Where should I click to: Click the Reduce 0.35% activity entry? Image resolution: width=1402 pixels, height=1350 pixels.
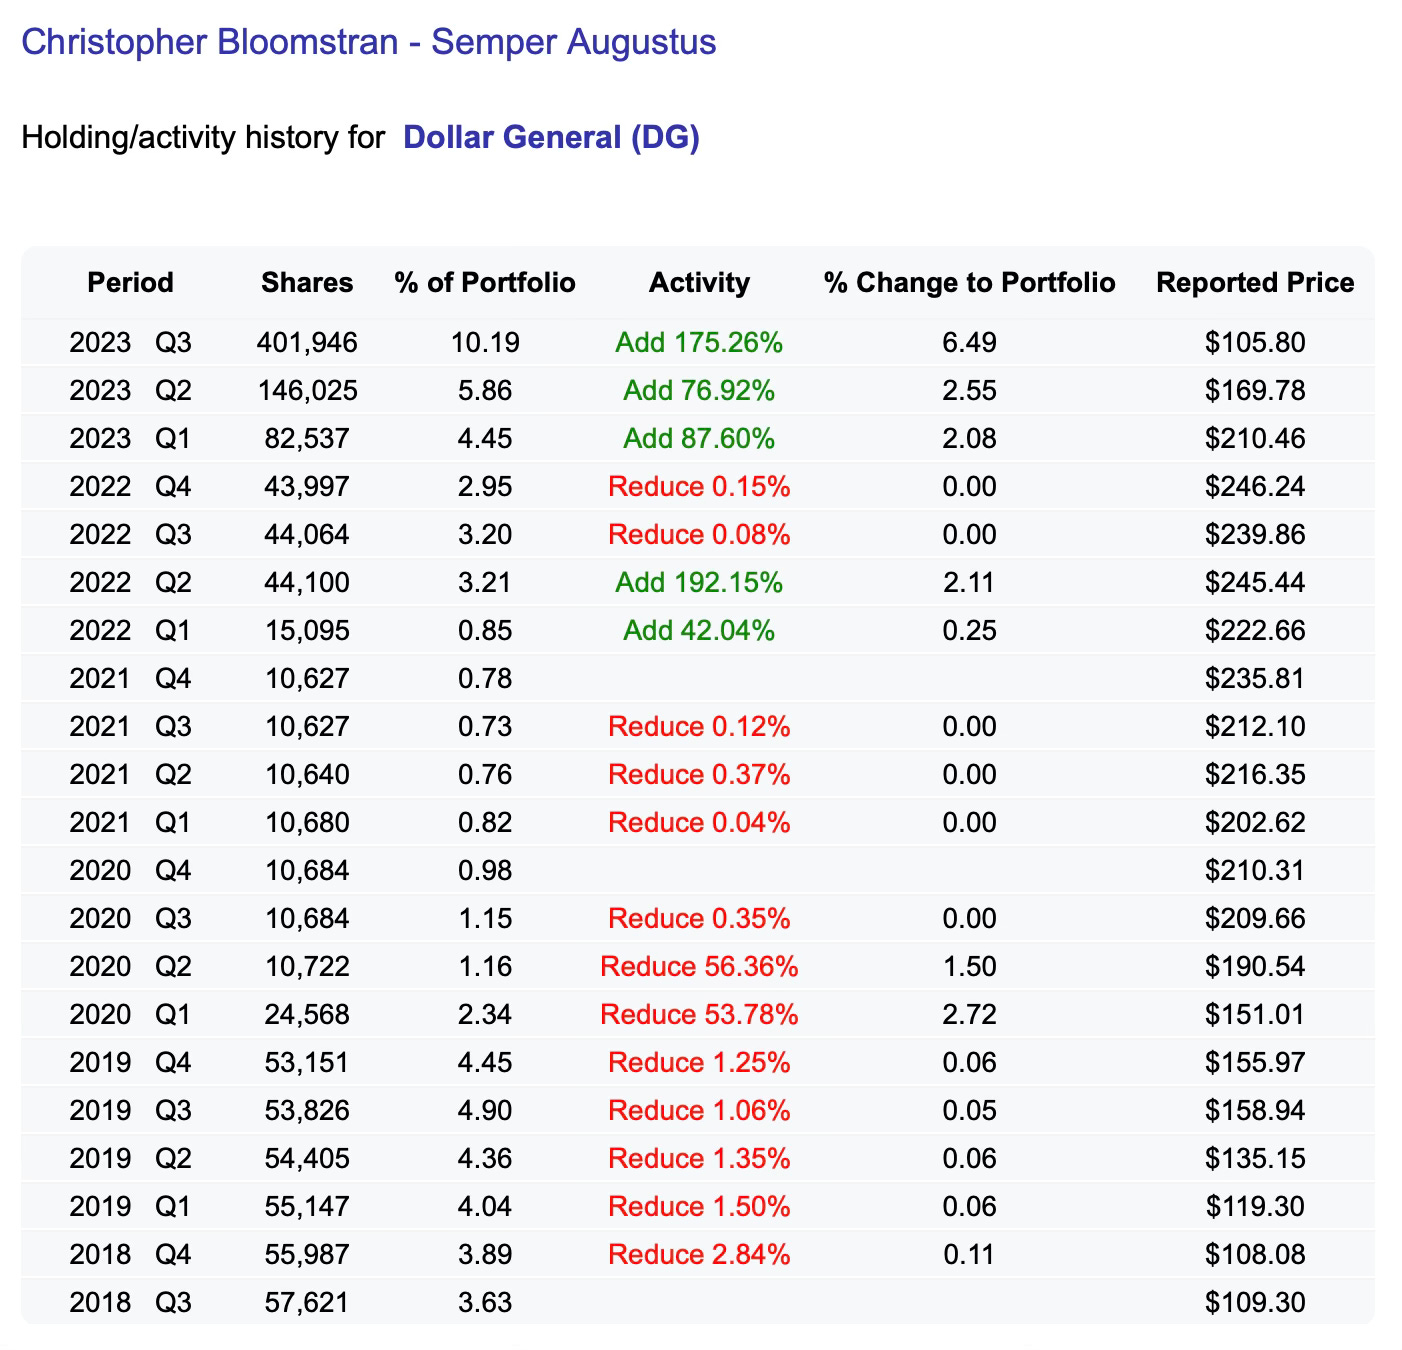[x=699, y=919]
